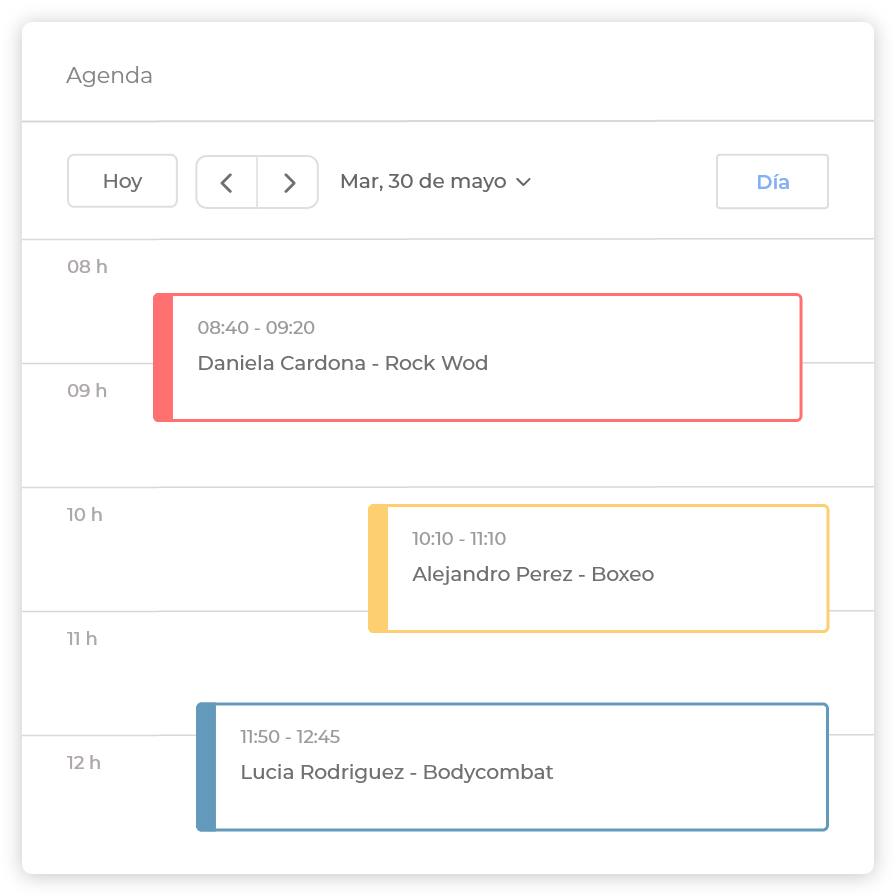Select the 11 h time slot label
Viewport: 896px width, 896px height.
(x=82, y=639)
